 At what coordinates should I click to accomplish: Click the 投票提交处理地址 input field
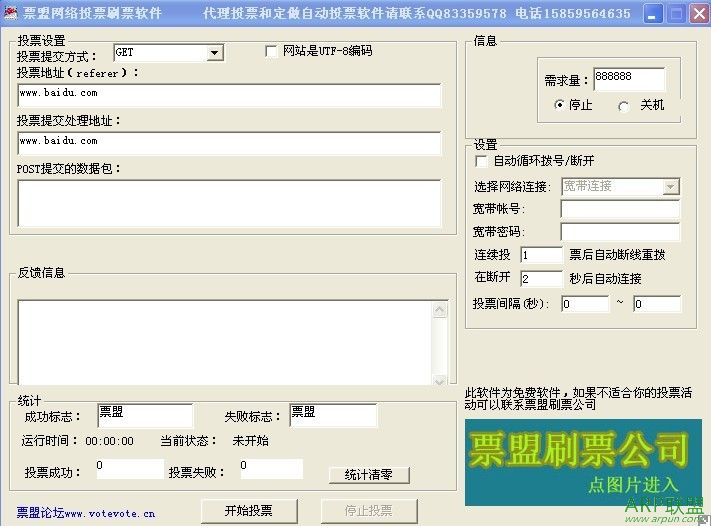(x=229, y=143)
